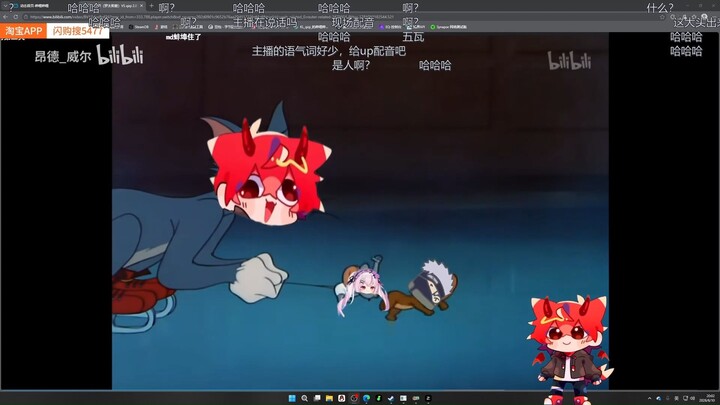Click the danmaku comment 主播在说话吗

265,22
